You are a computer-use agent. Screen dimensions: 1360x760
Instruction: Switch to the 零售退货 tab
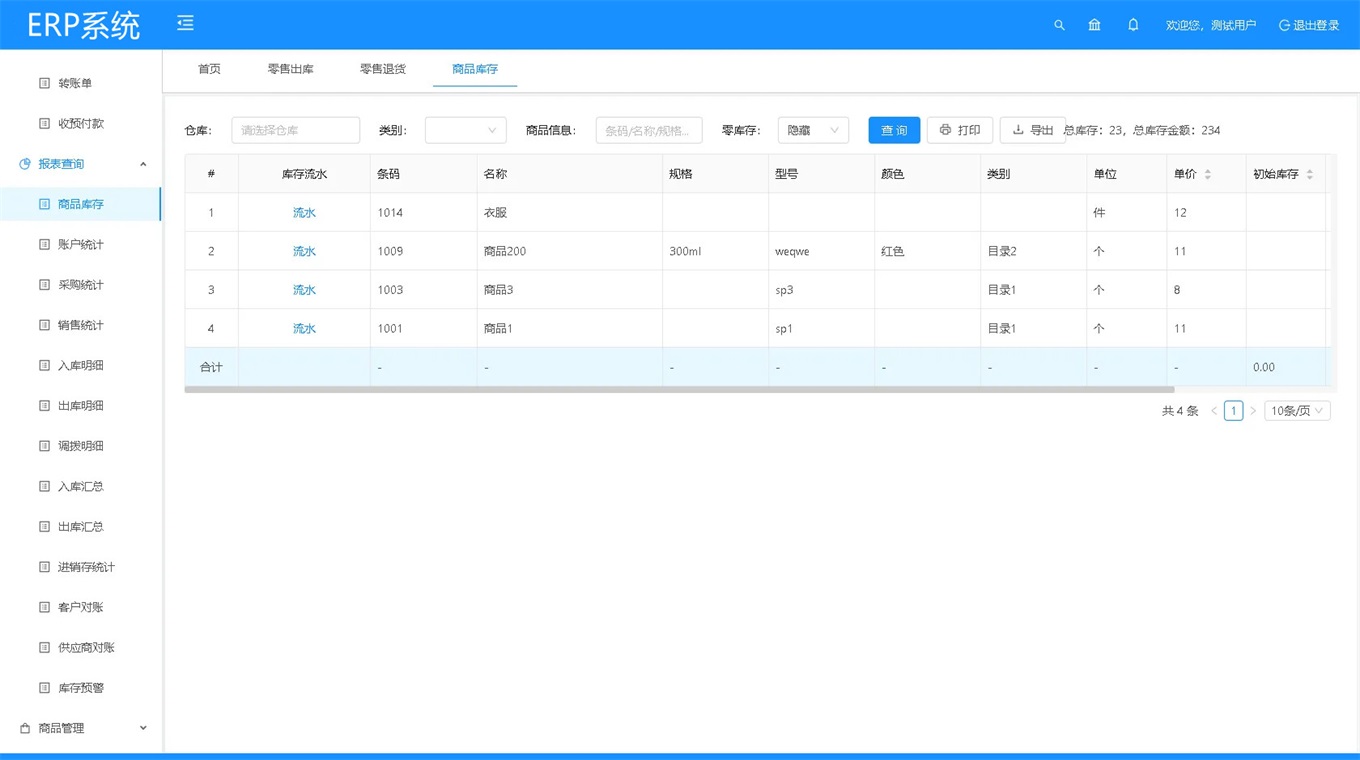(383, 69)
